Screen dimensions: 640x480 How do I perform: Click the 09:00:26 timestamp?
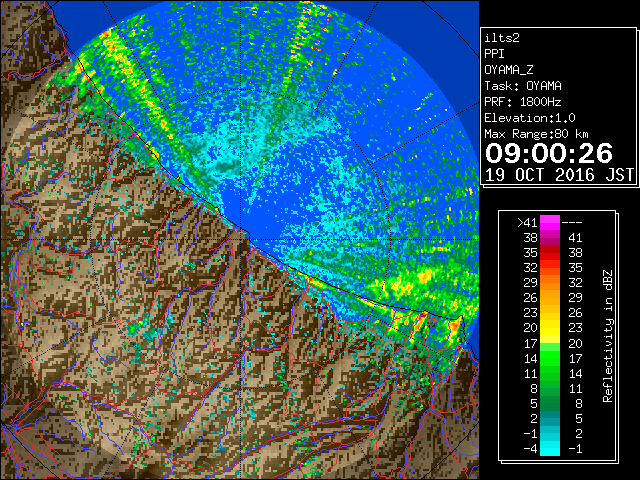coord(549,153)
